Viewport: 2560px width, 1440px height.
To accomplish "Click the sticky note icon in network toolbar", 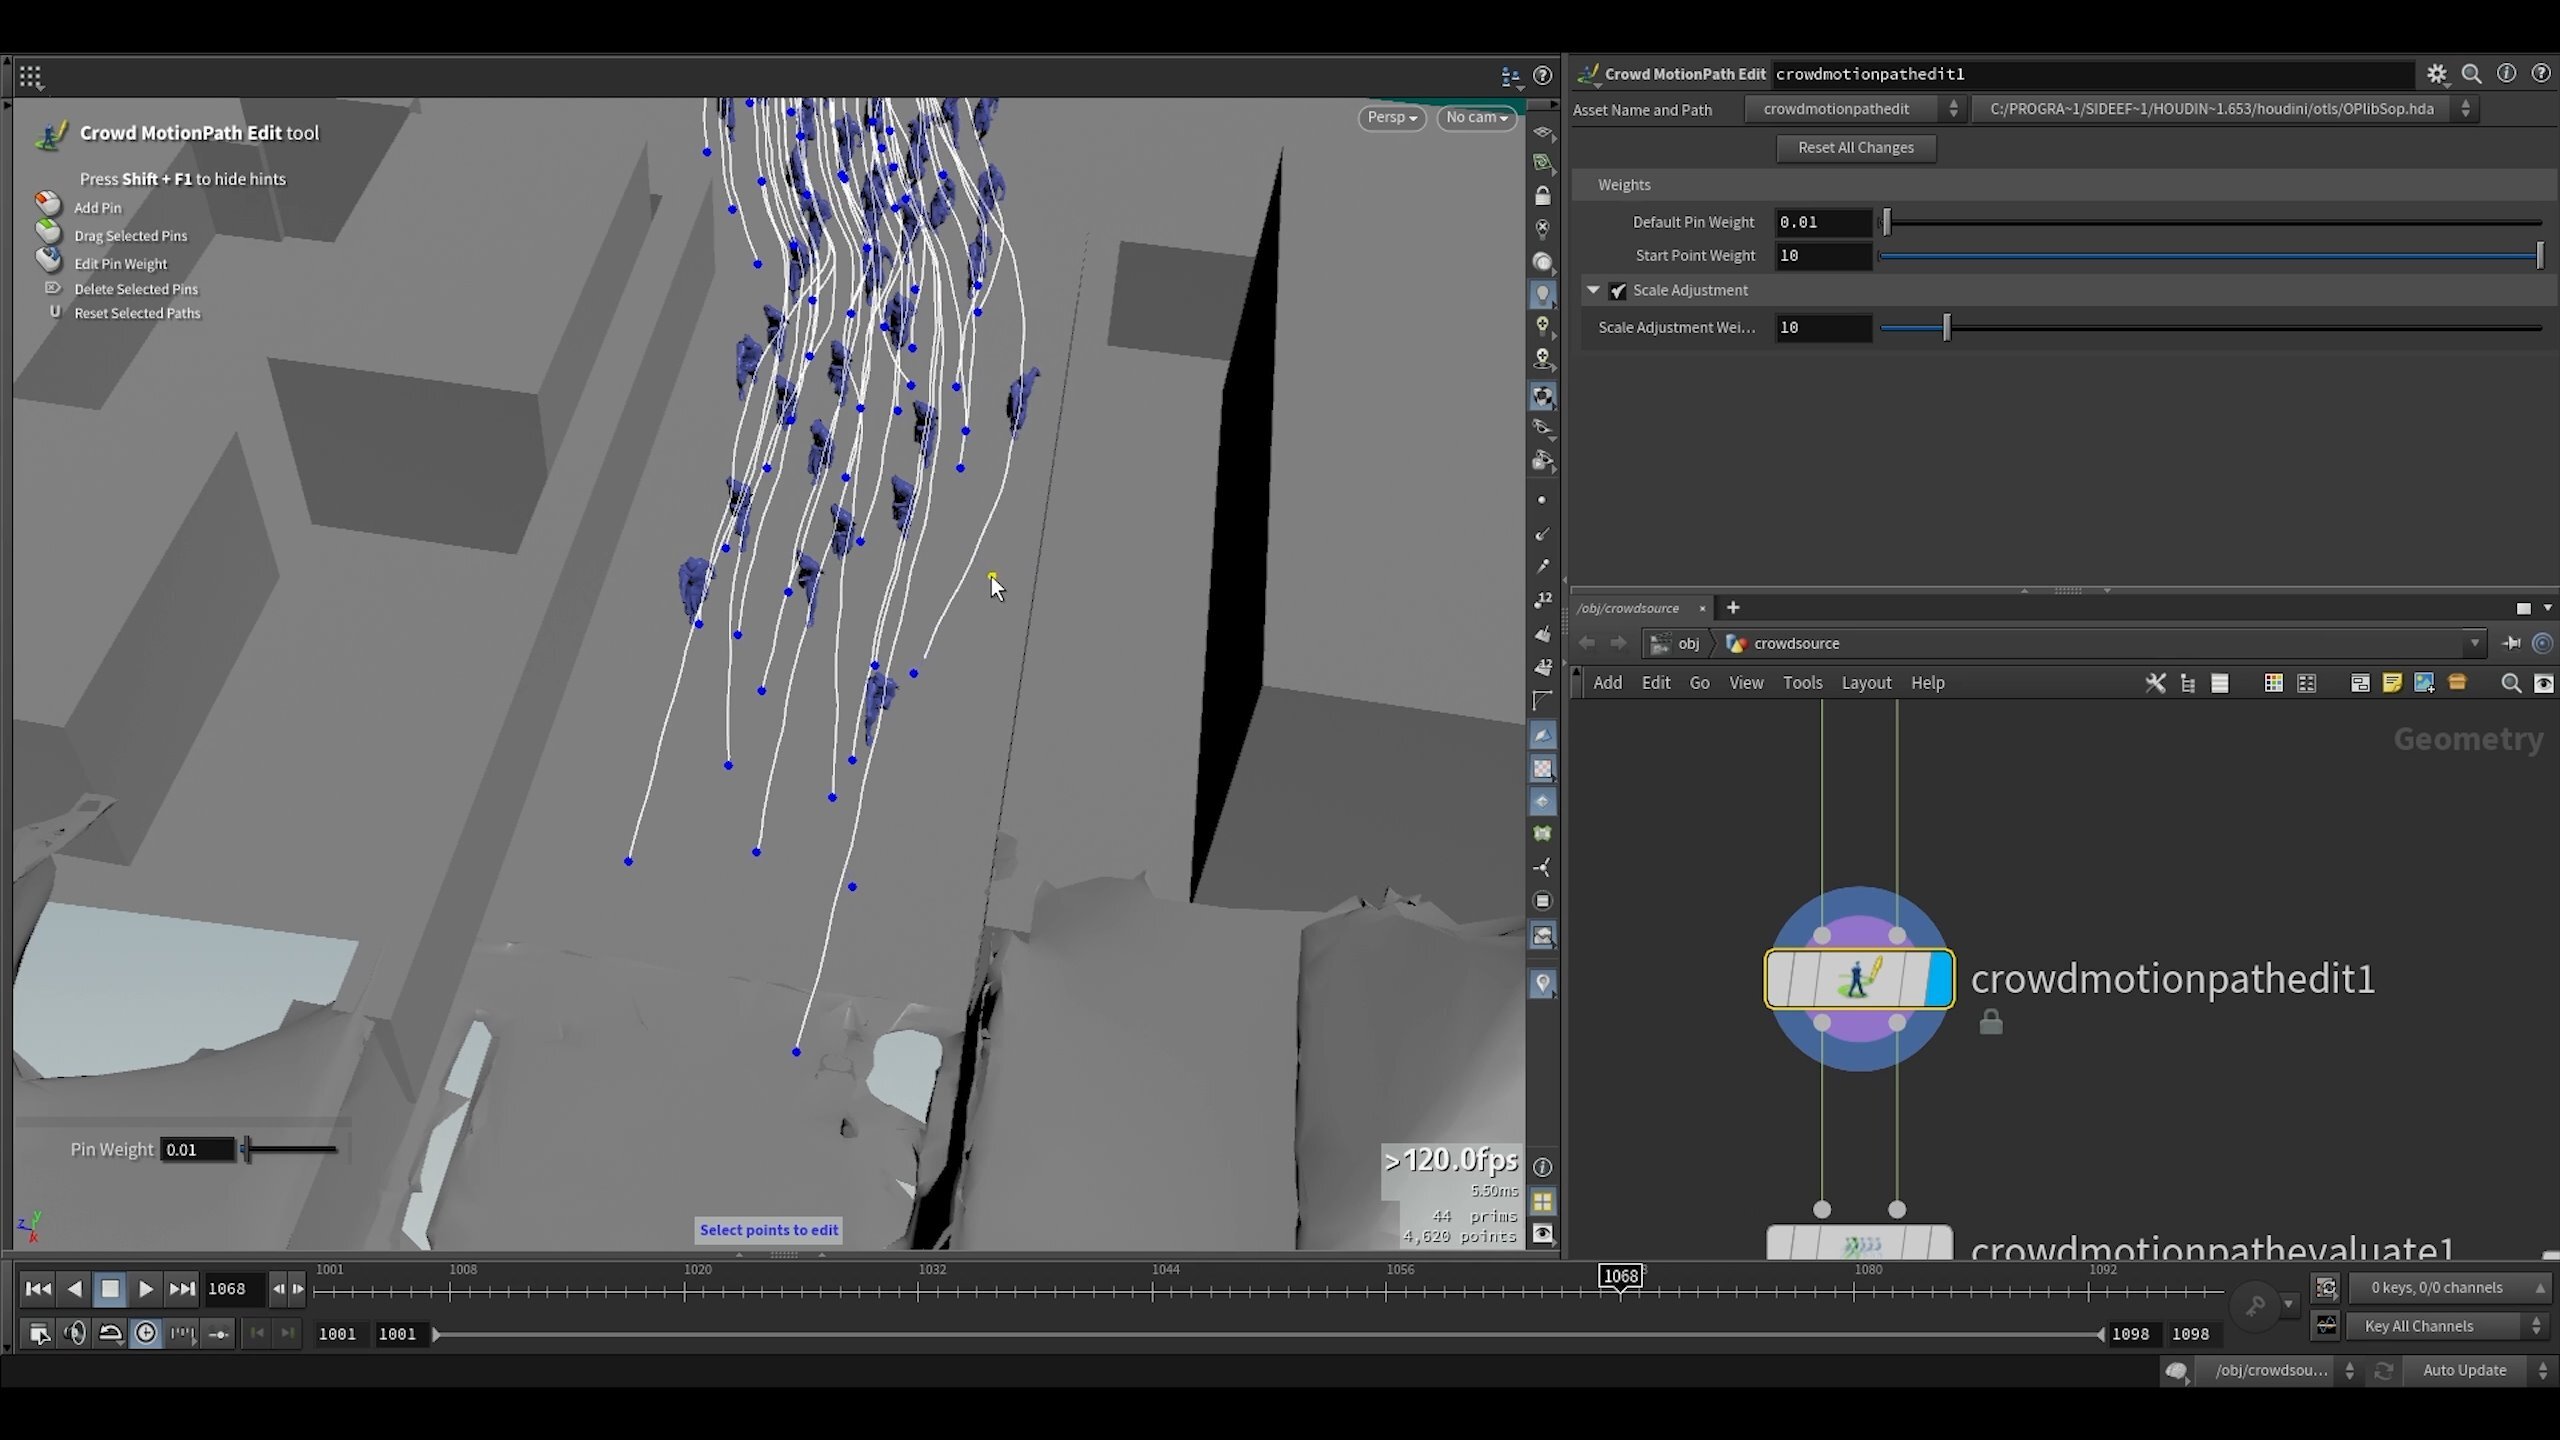I will click(x=2392, y=683).
